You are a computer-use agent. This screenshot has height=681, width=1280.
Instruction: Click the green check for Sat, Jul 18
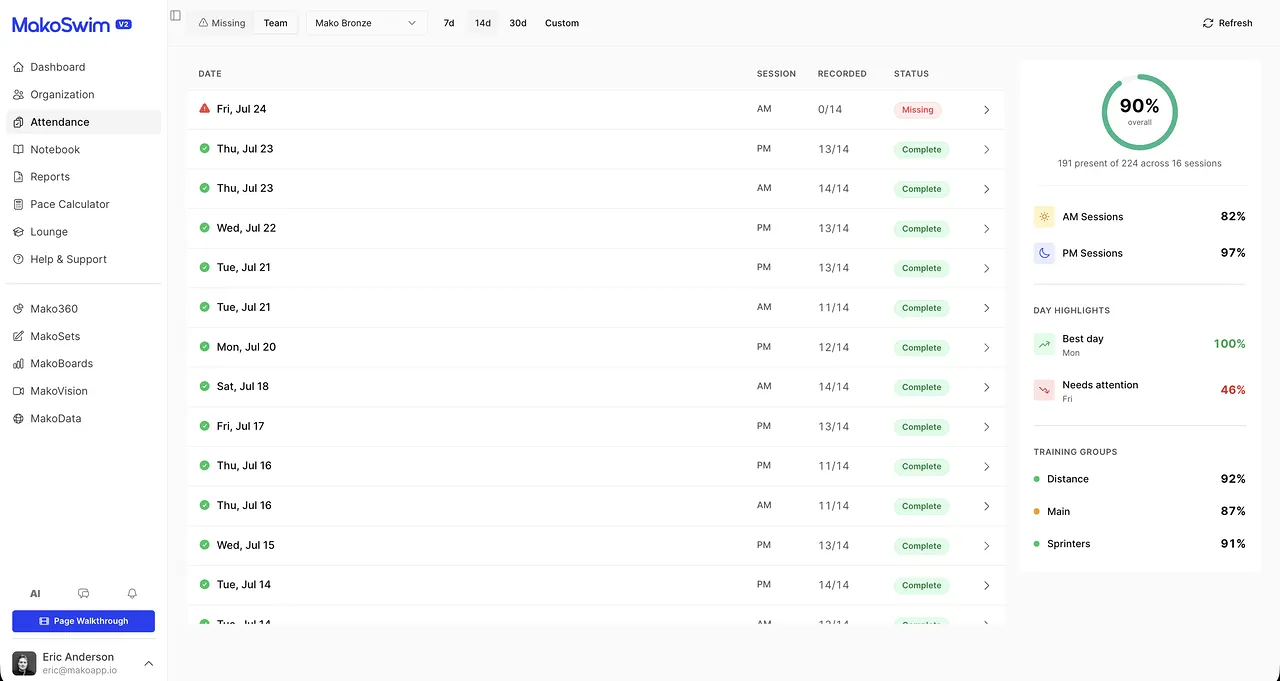coord(204,386)
